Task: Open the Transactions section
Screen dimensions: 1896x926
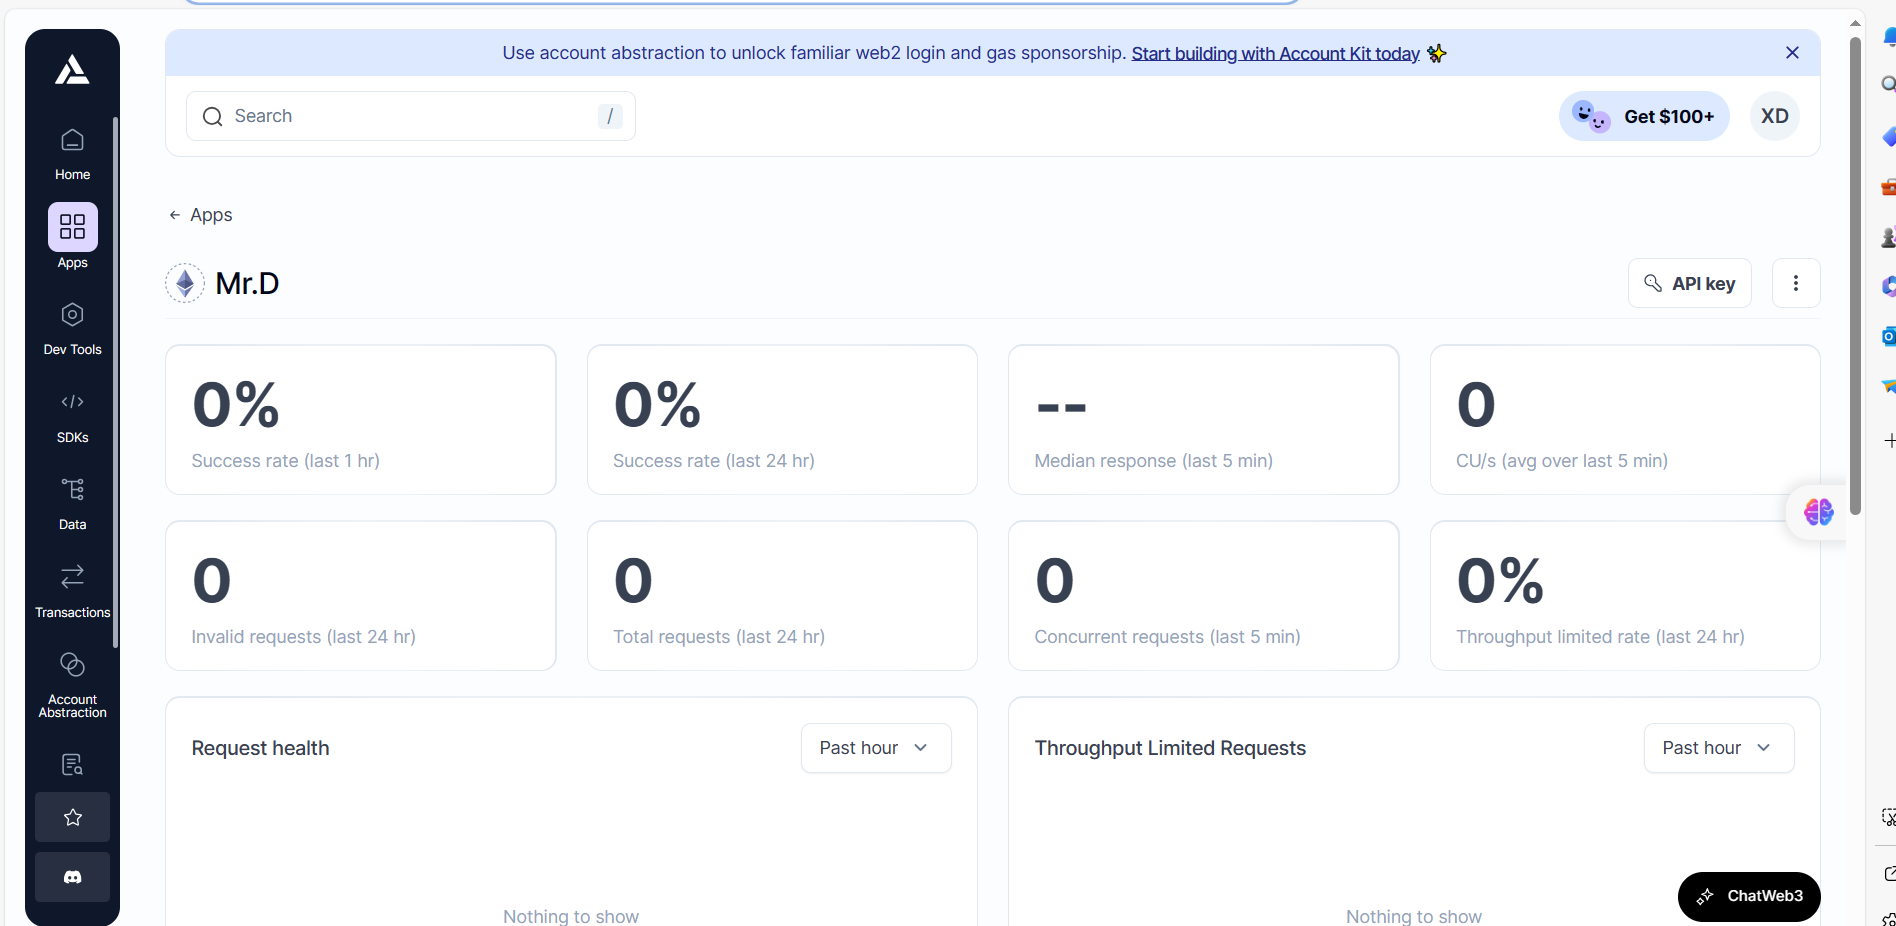Action: pos(72,591)
